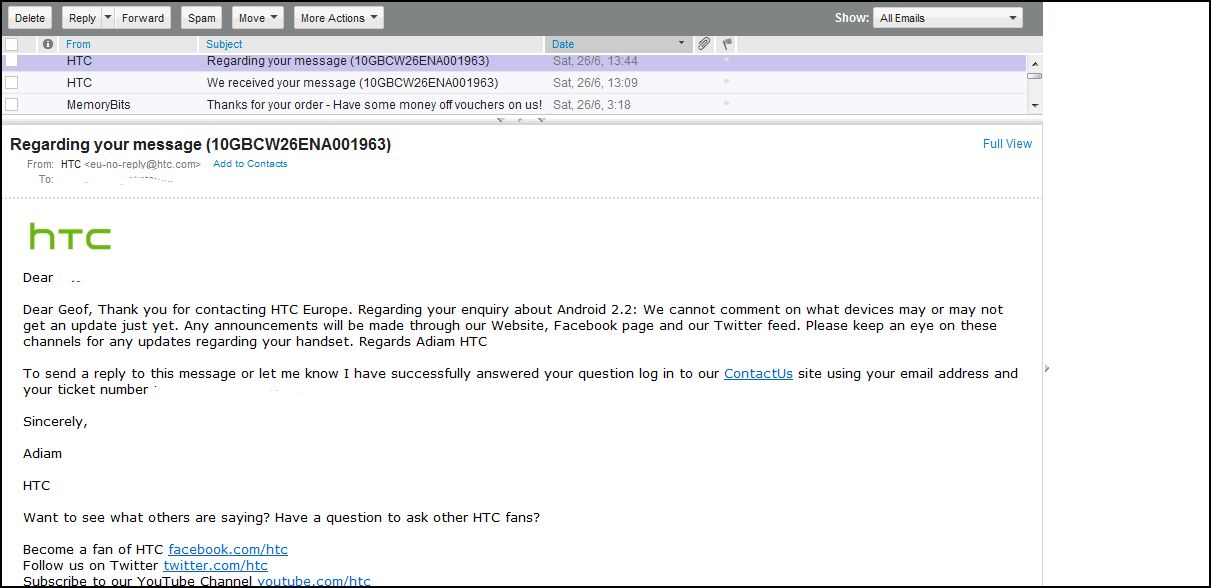Expand the More Actions dropdown
Image resolution: width=1211 pixels, height=588 pixels.
pos(339,18)
